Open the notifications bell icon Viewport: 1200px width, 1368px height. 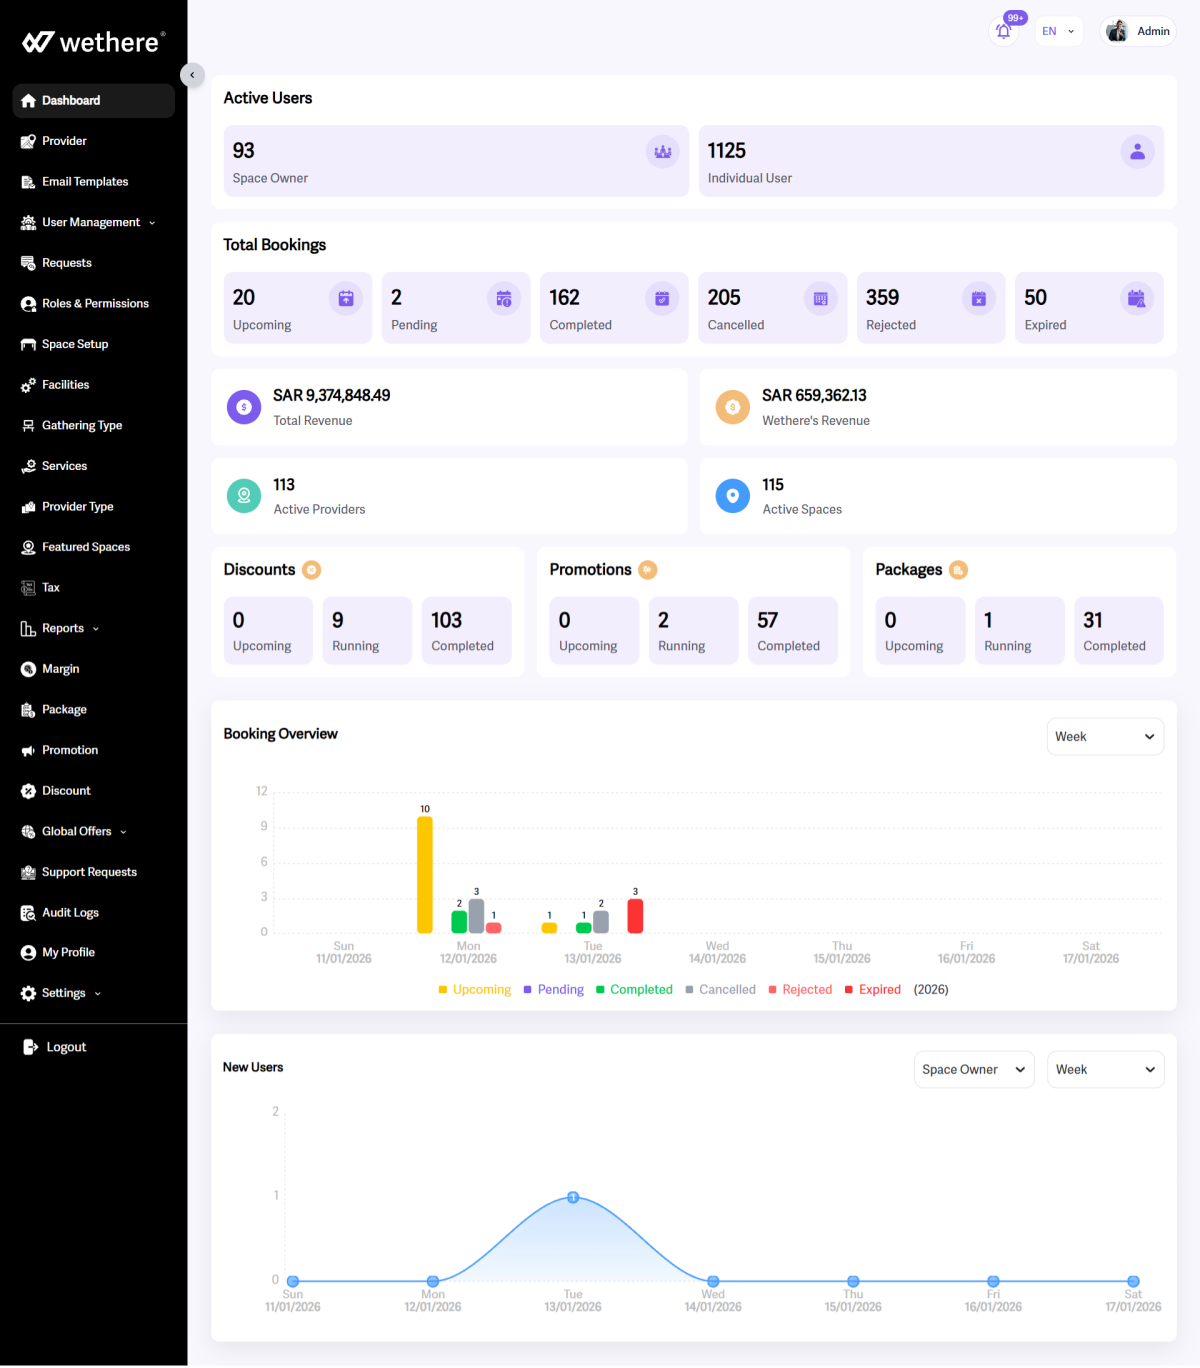tap(1003, 32)
